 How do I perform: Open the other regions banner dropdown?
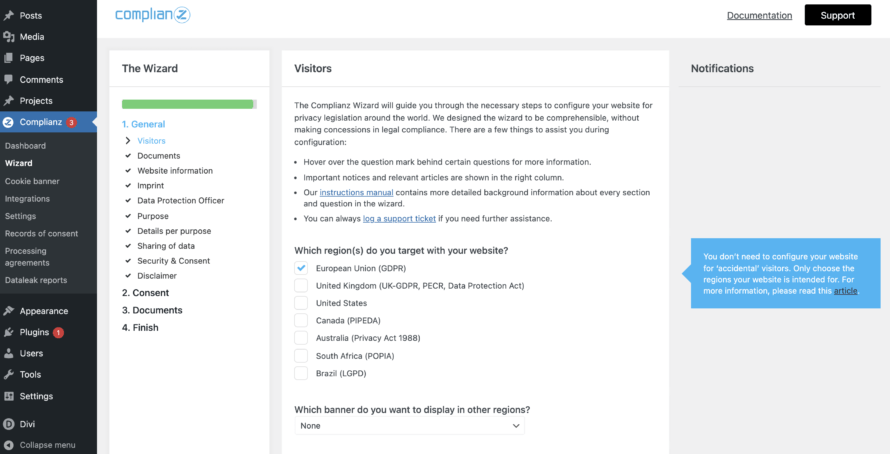pyautogui.click(x=409, y=426)
